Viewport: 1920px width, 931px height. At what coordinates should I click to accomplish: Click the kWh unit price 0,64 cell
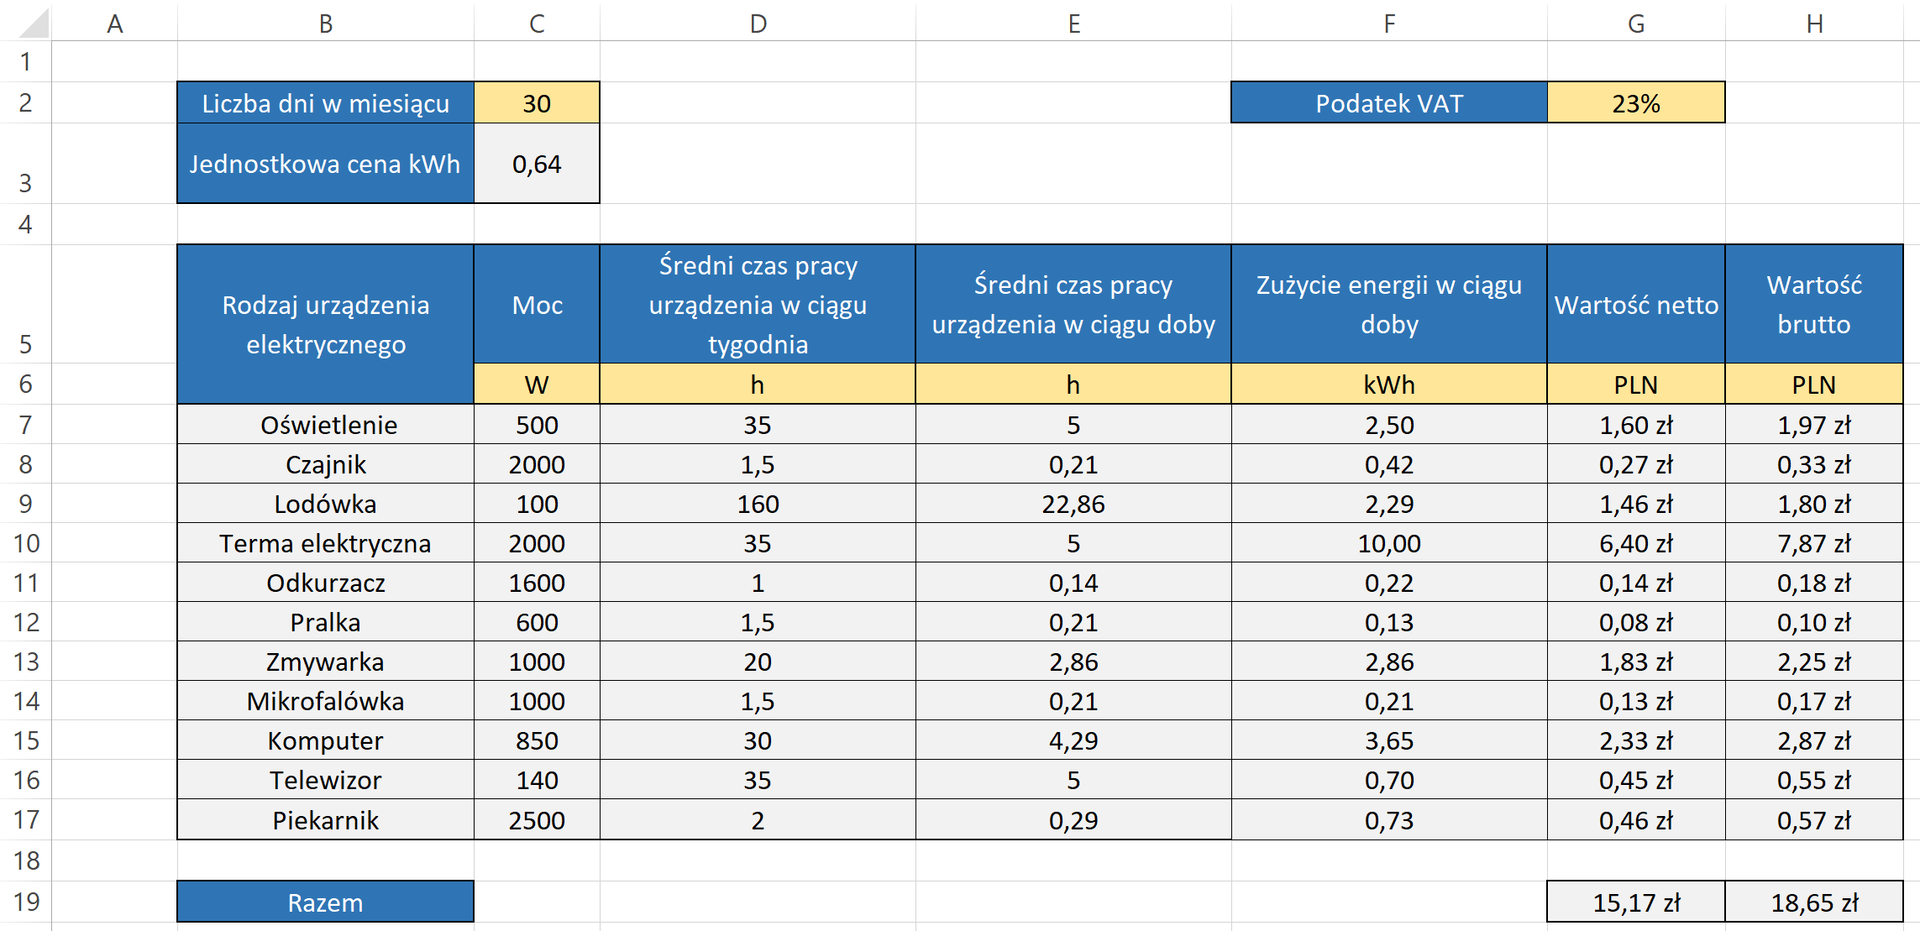pos(537,164)
